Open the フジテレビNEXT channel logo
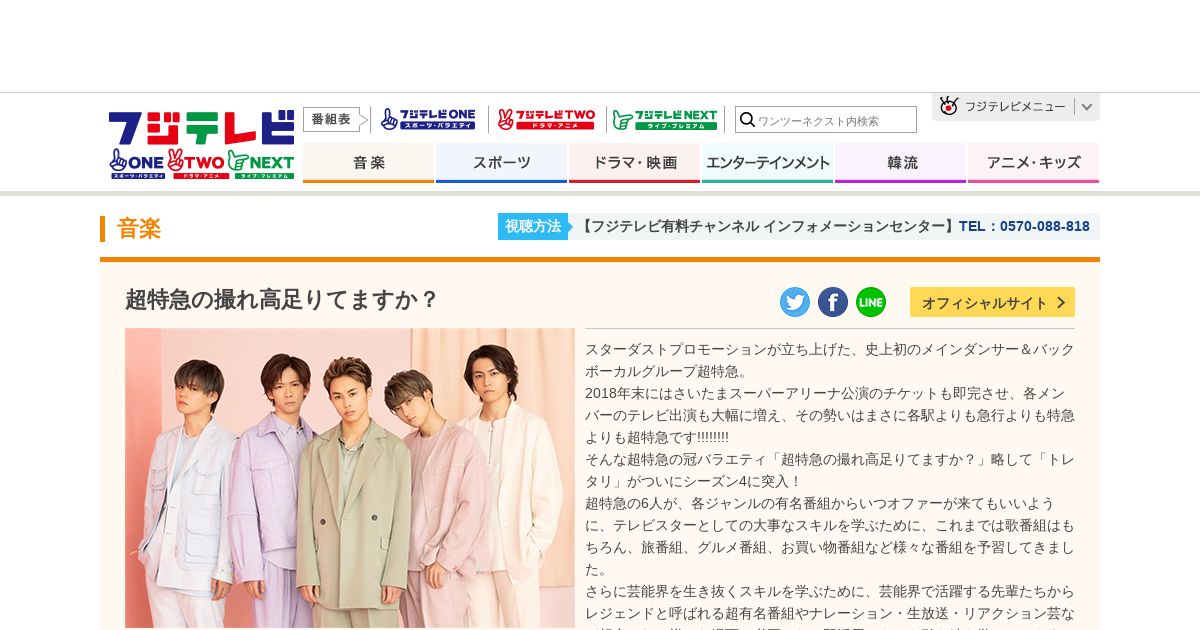The width and height of the screenshot is (1200, 630). pyautogui.click(x=665, y=119)
